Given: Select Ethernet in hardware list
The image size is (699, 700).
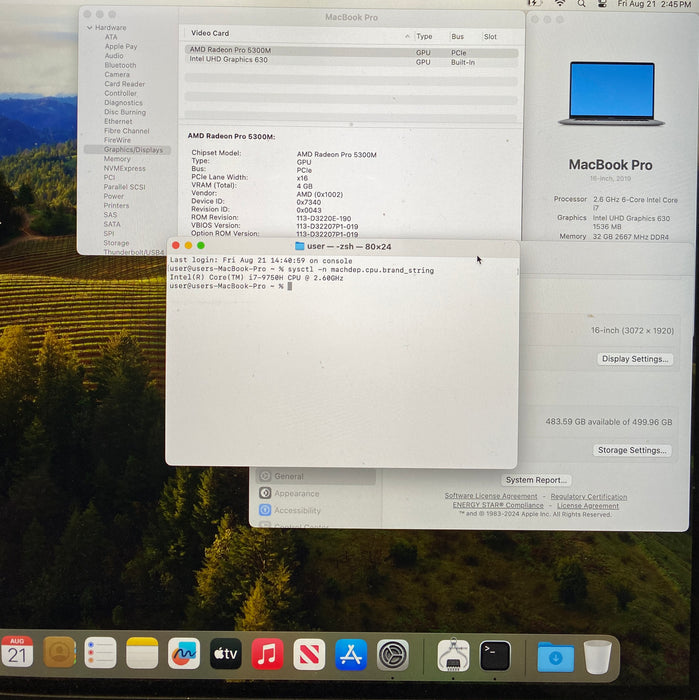Looking at the screenshot, I should click(x=118, y=121).
